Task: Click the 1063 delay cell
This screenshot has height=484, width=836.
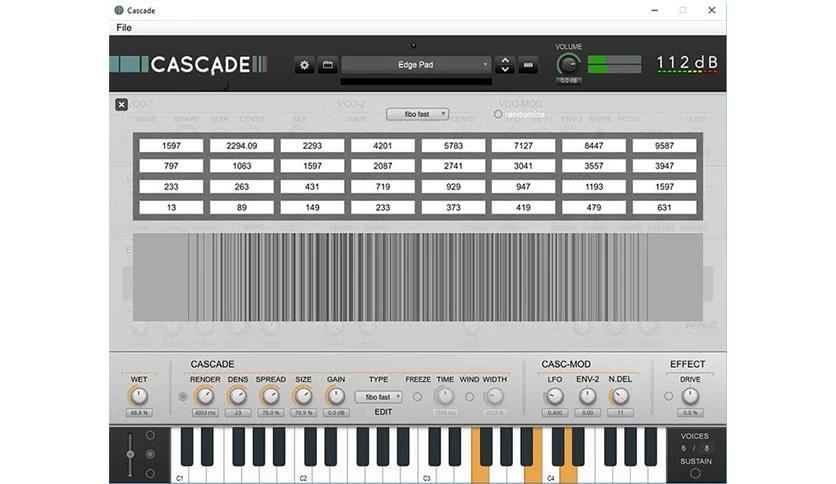Action: point(242,166)
